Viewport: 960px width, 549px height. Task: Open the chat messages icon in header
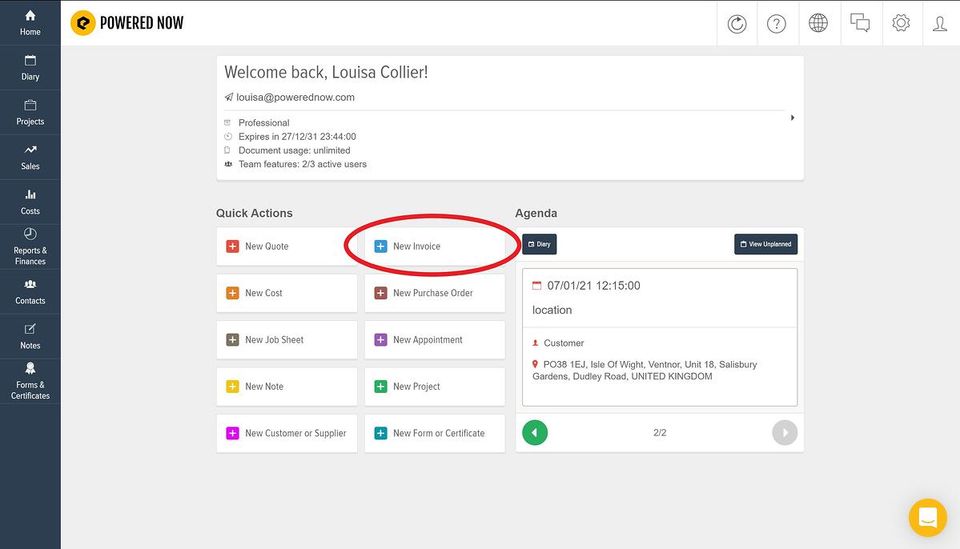click(x=860, y=23)
